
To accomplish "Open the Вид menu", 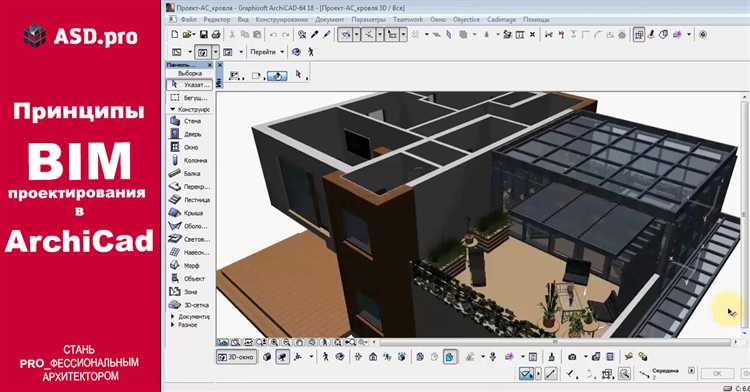I will tap(243, 20).
